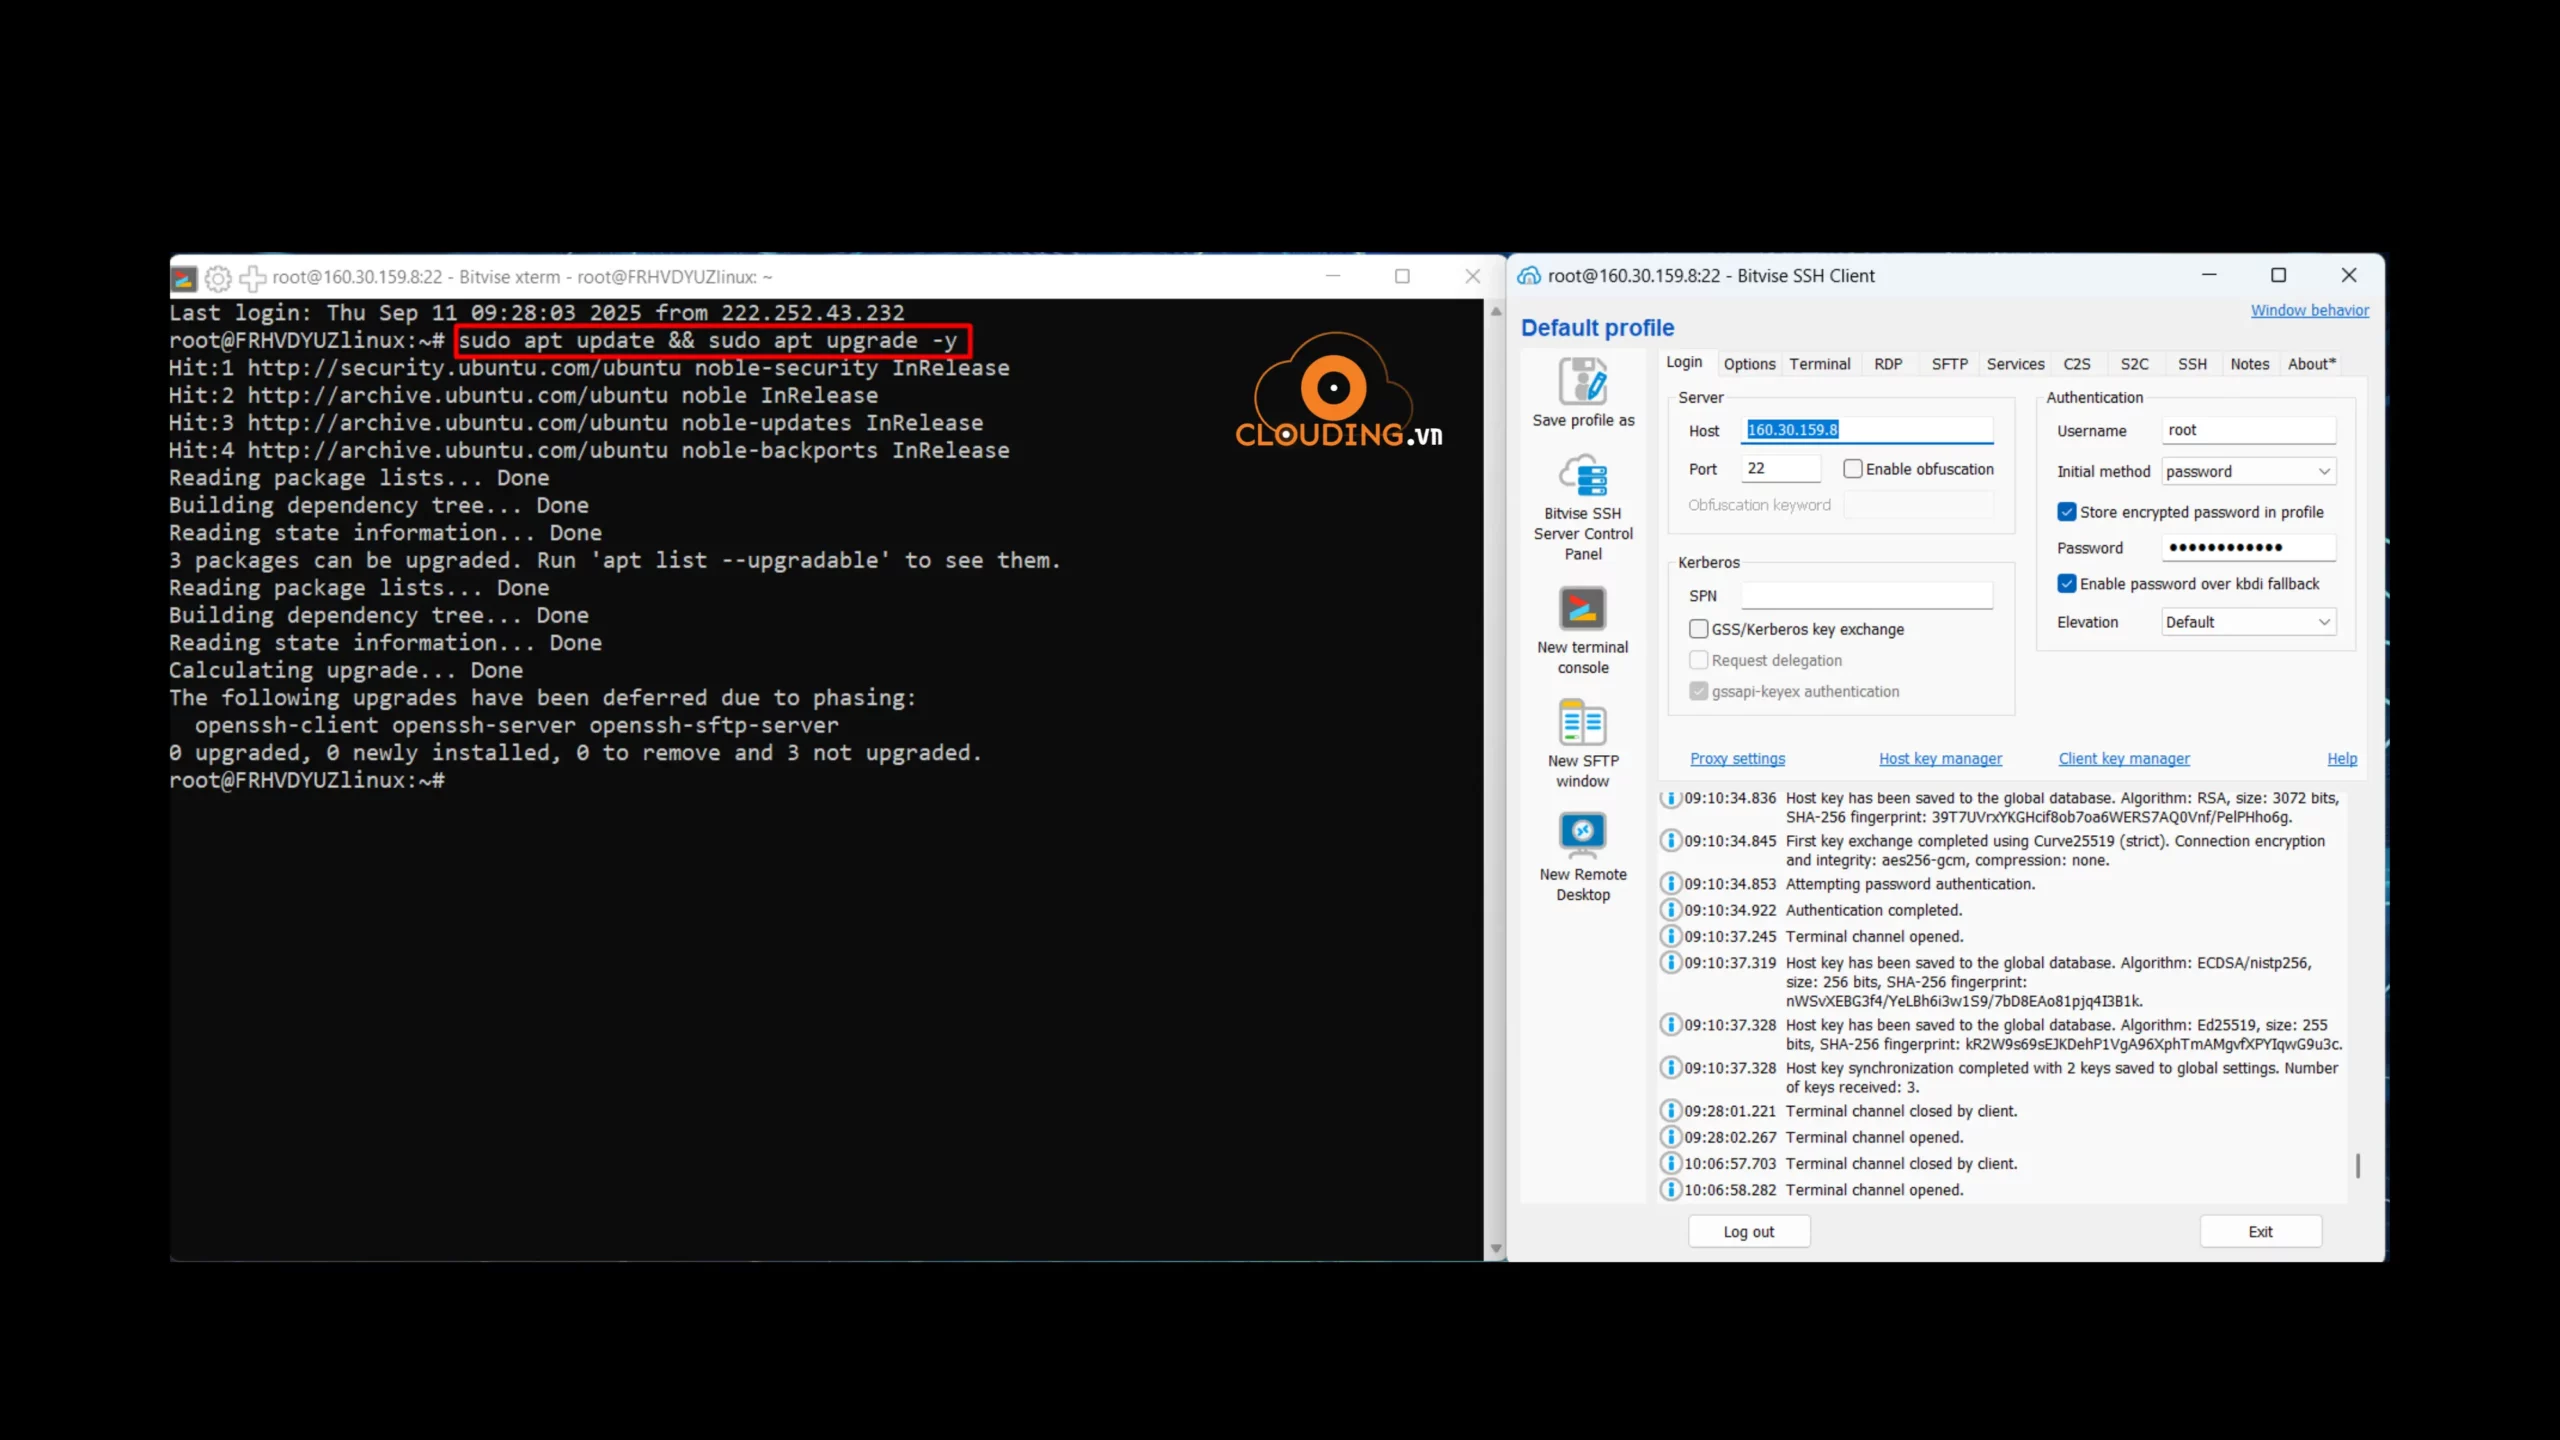Image resolution: width=2560 pixels, height=1440 pixels.
Task: Click info icon for Authentication completed log
Action: click(1671, 910)
